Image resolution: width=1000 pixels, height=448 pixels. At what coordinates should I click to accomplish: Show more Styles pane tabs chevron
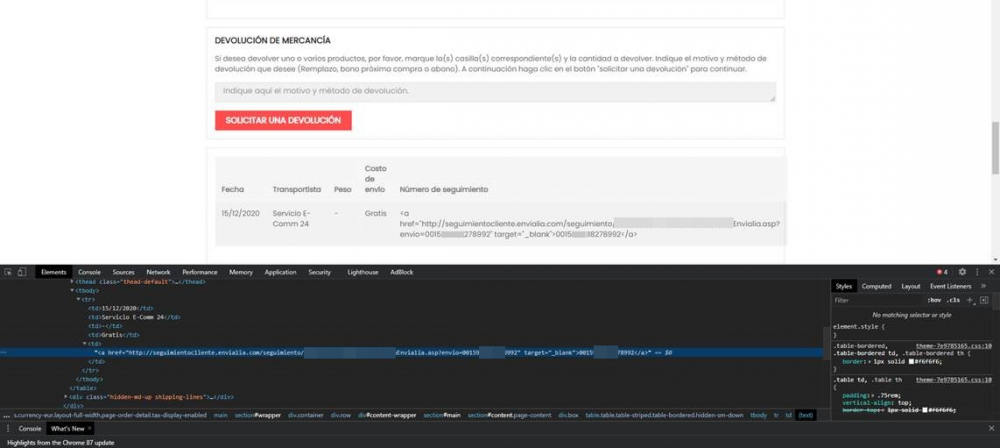tap(983, 286)
